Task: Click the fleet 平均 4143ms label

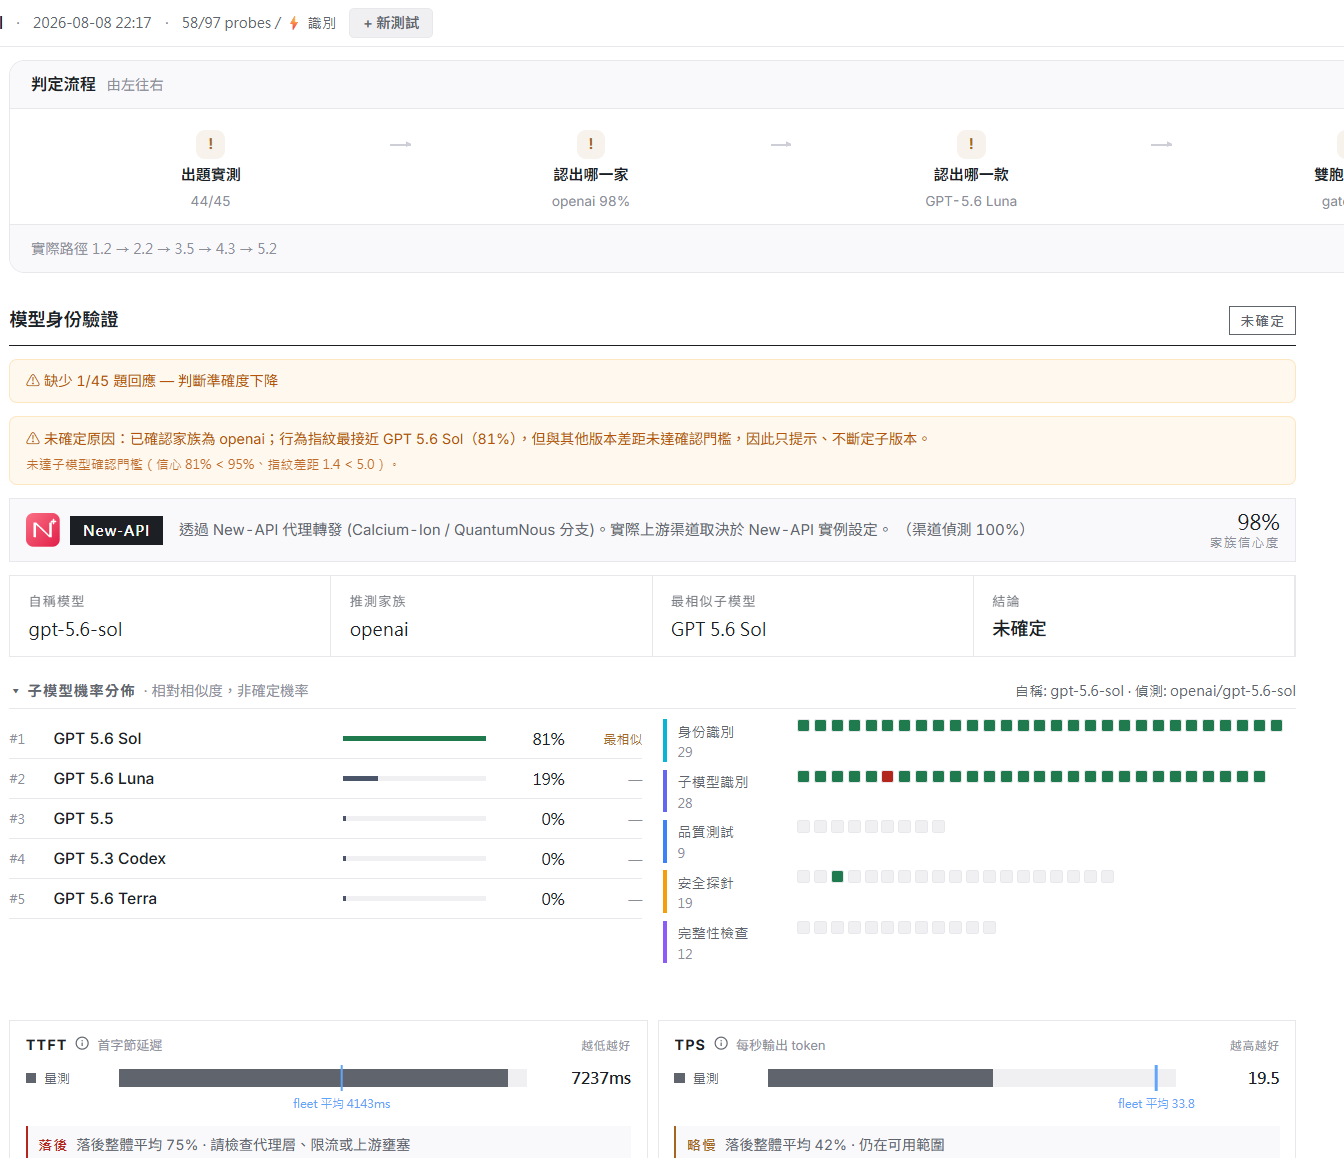Action: [x=342, y=1104]
